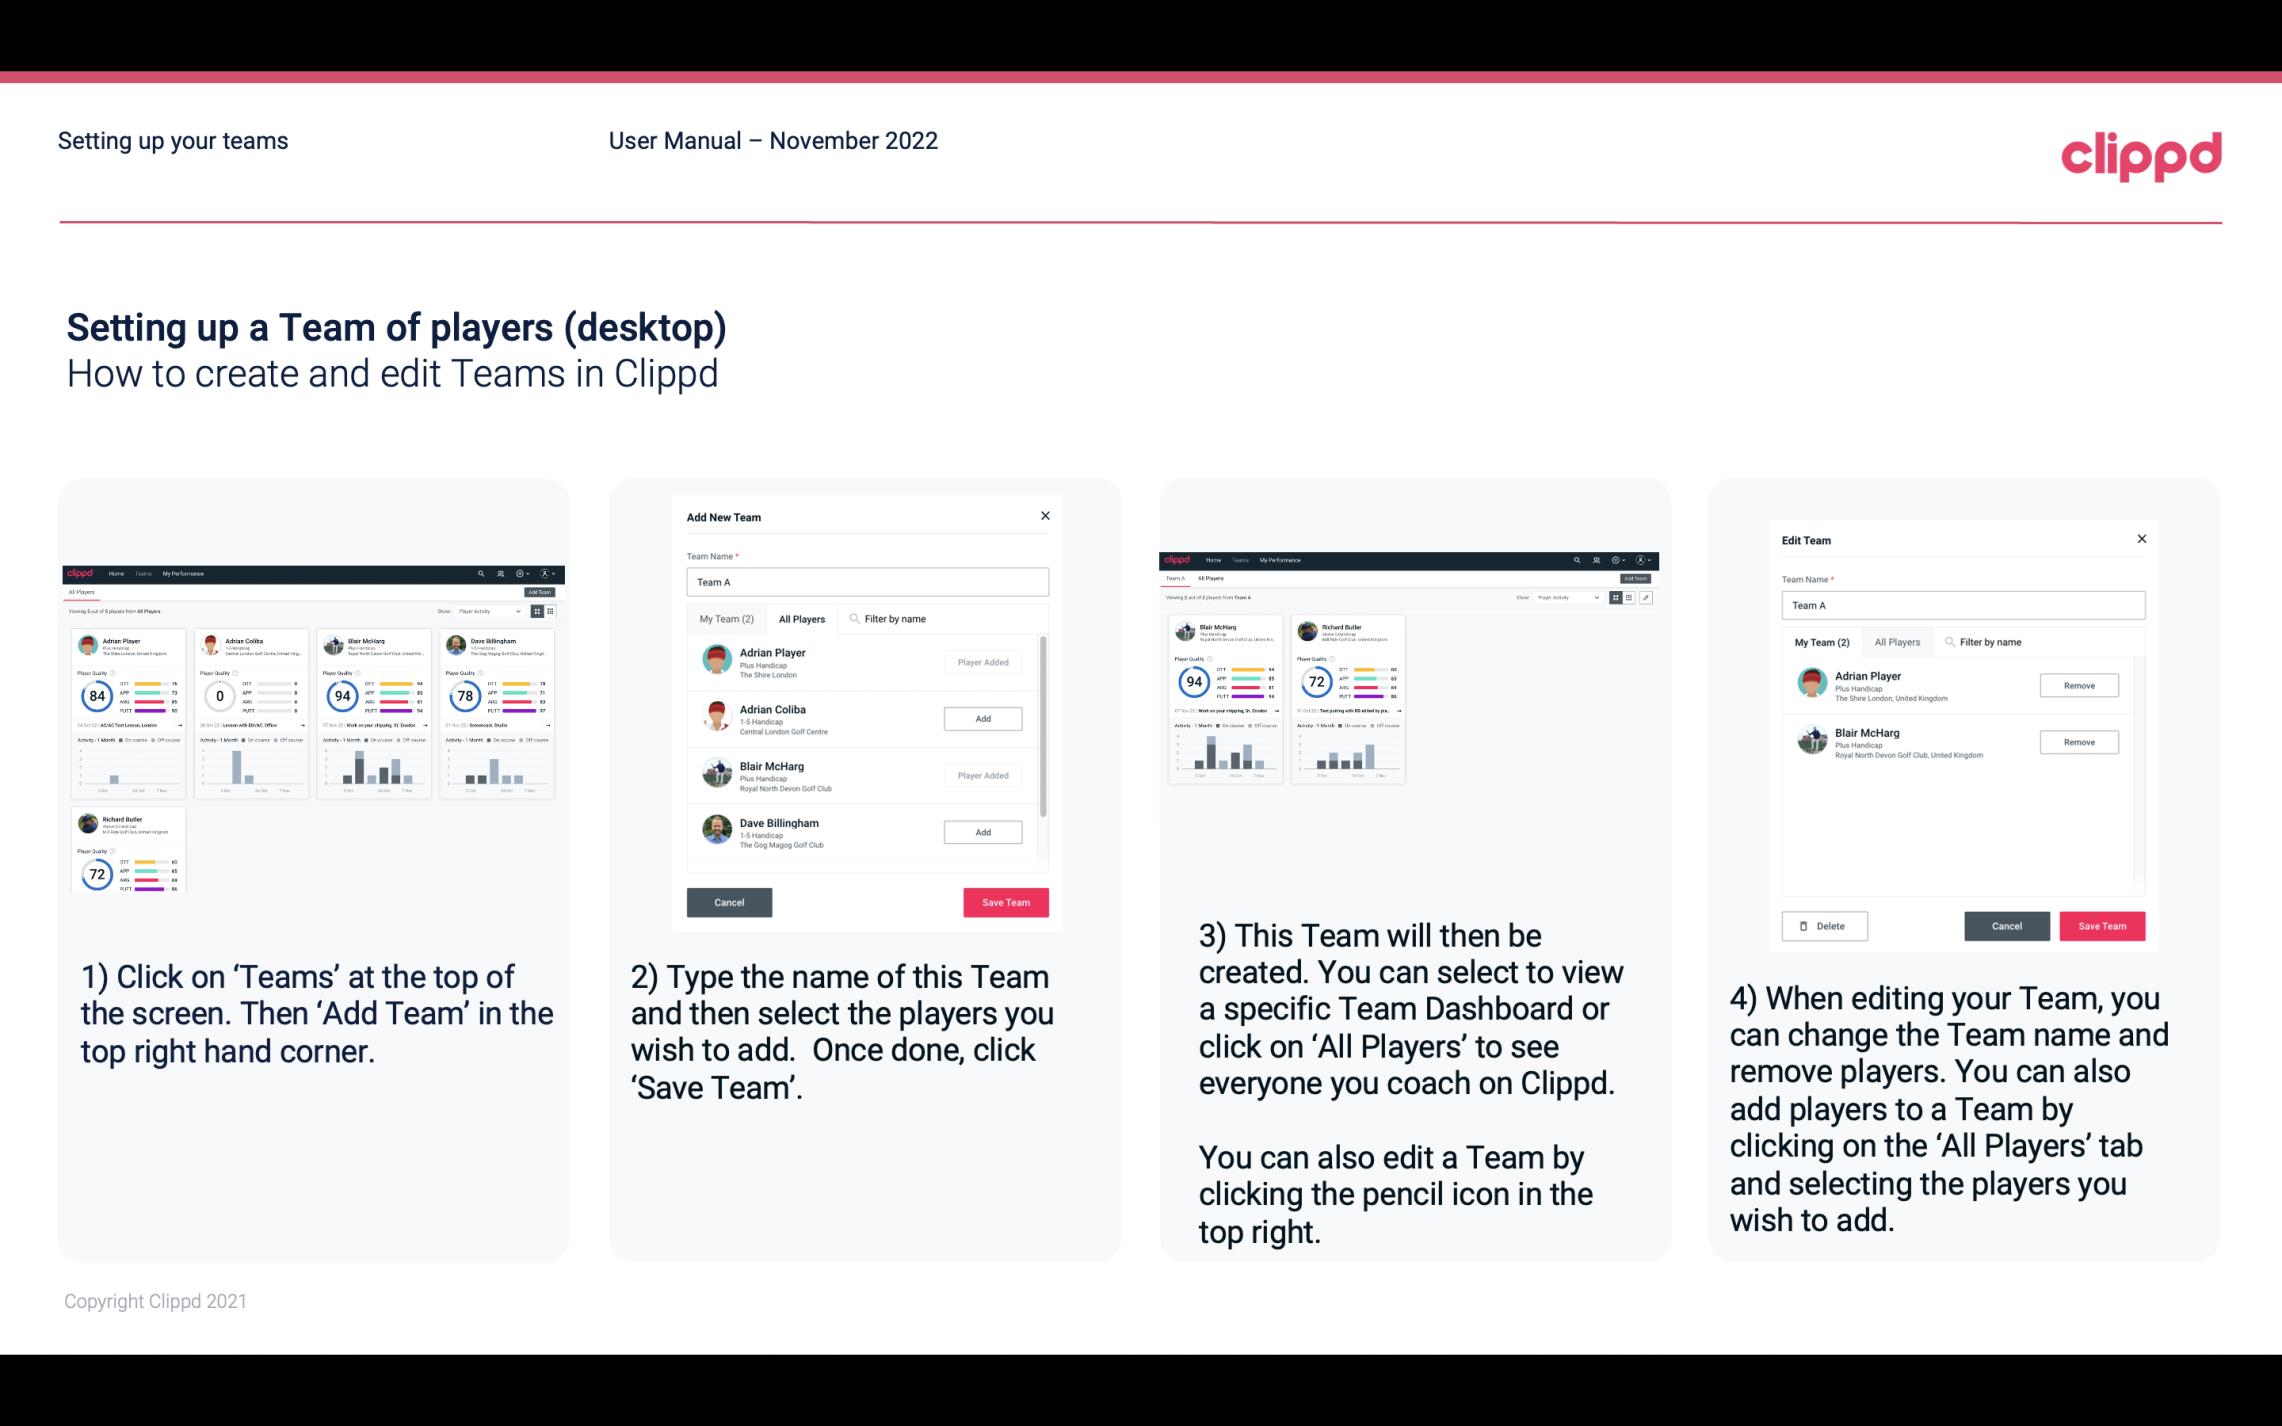Click Cancel button in Edit Team dialog
The height and width of the screenshot is (1426, 2282).
2006,925
